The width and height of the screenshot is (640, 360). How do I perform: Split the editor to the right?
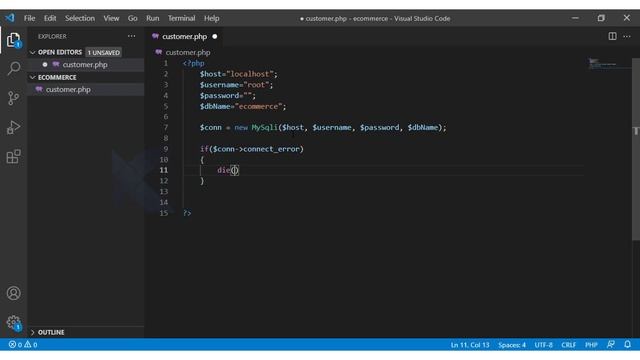612,36
